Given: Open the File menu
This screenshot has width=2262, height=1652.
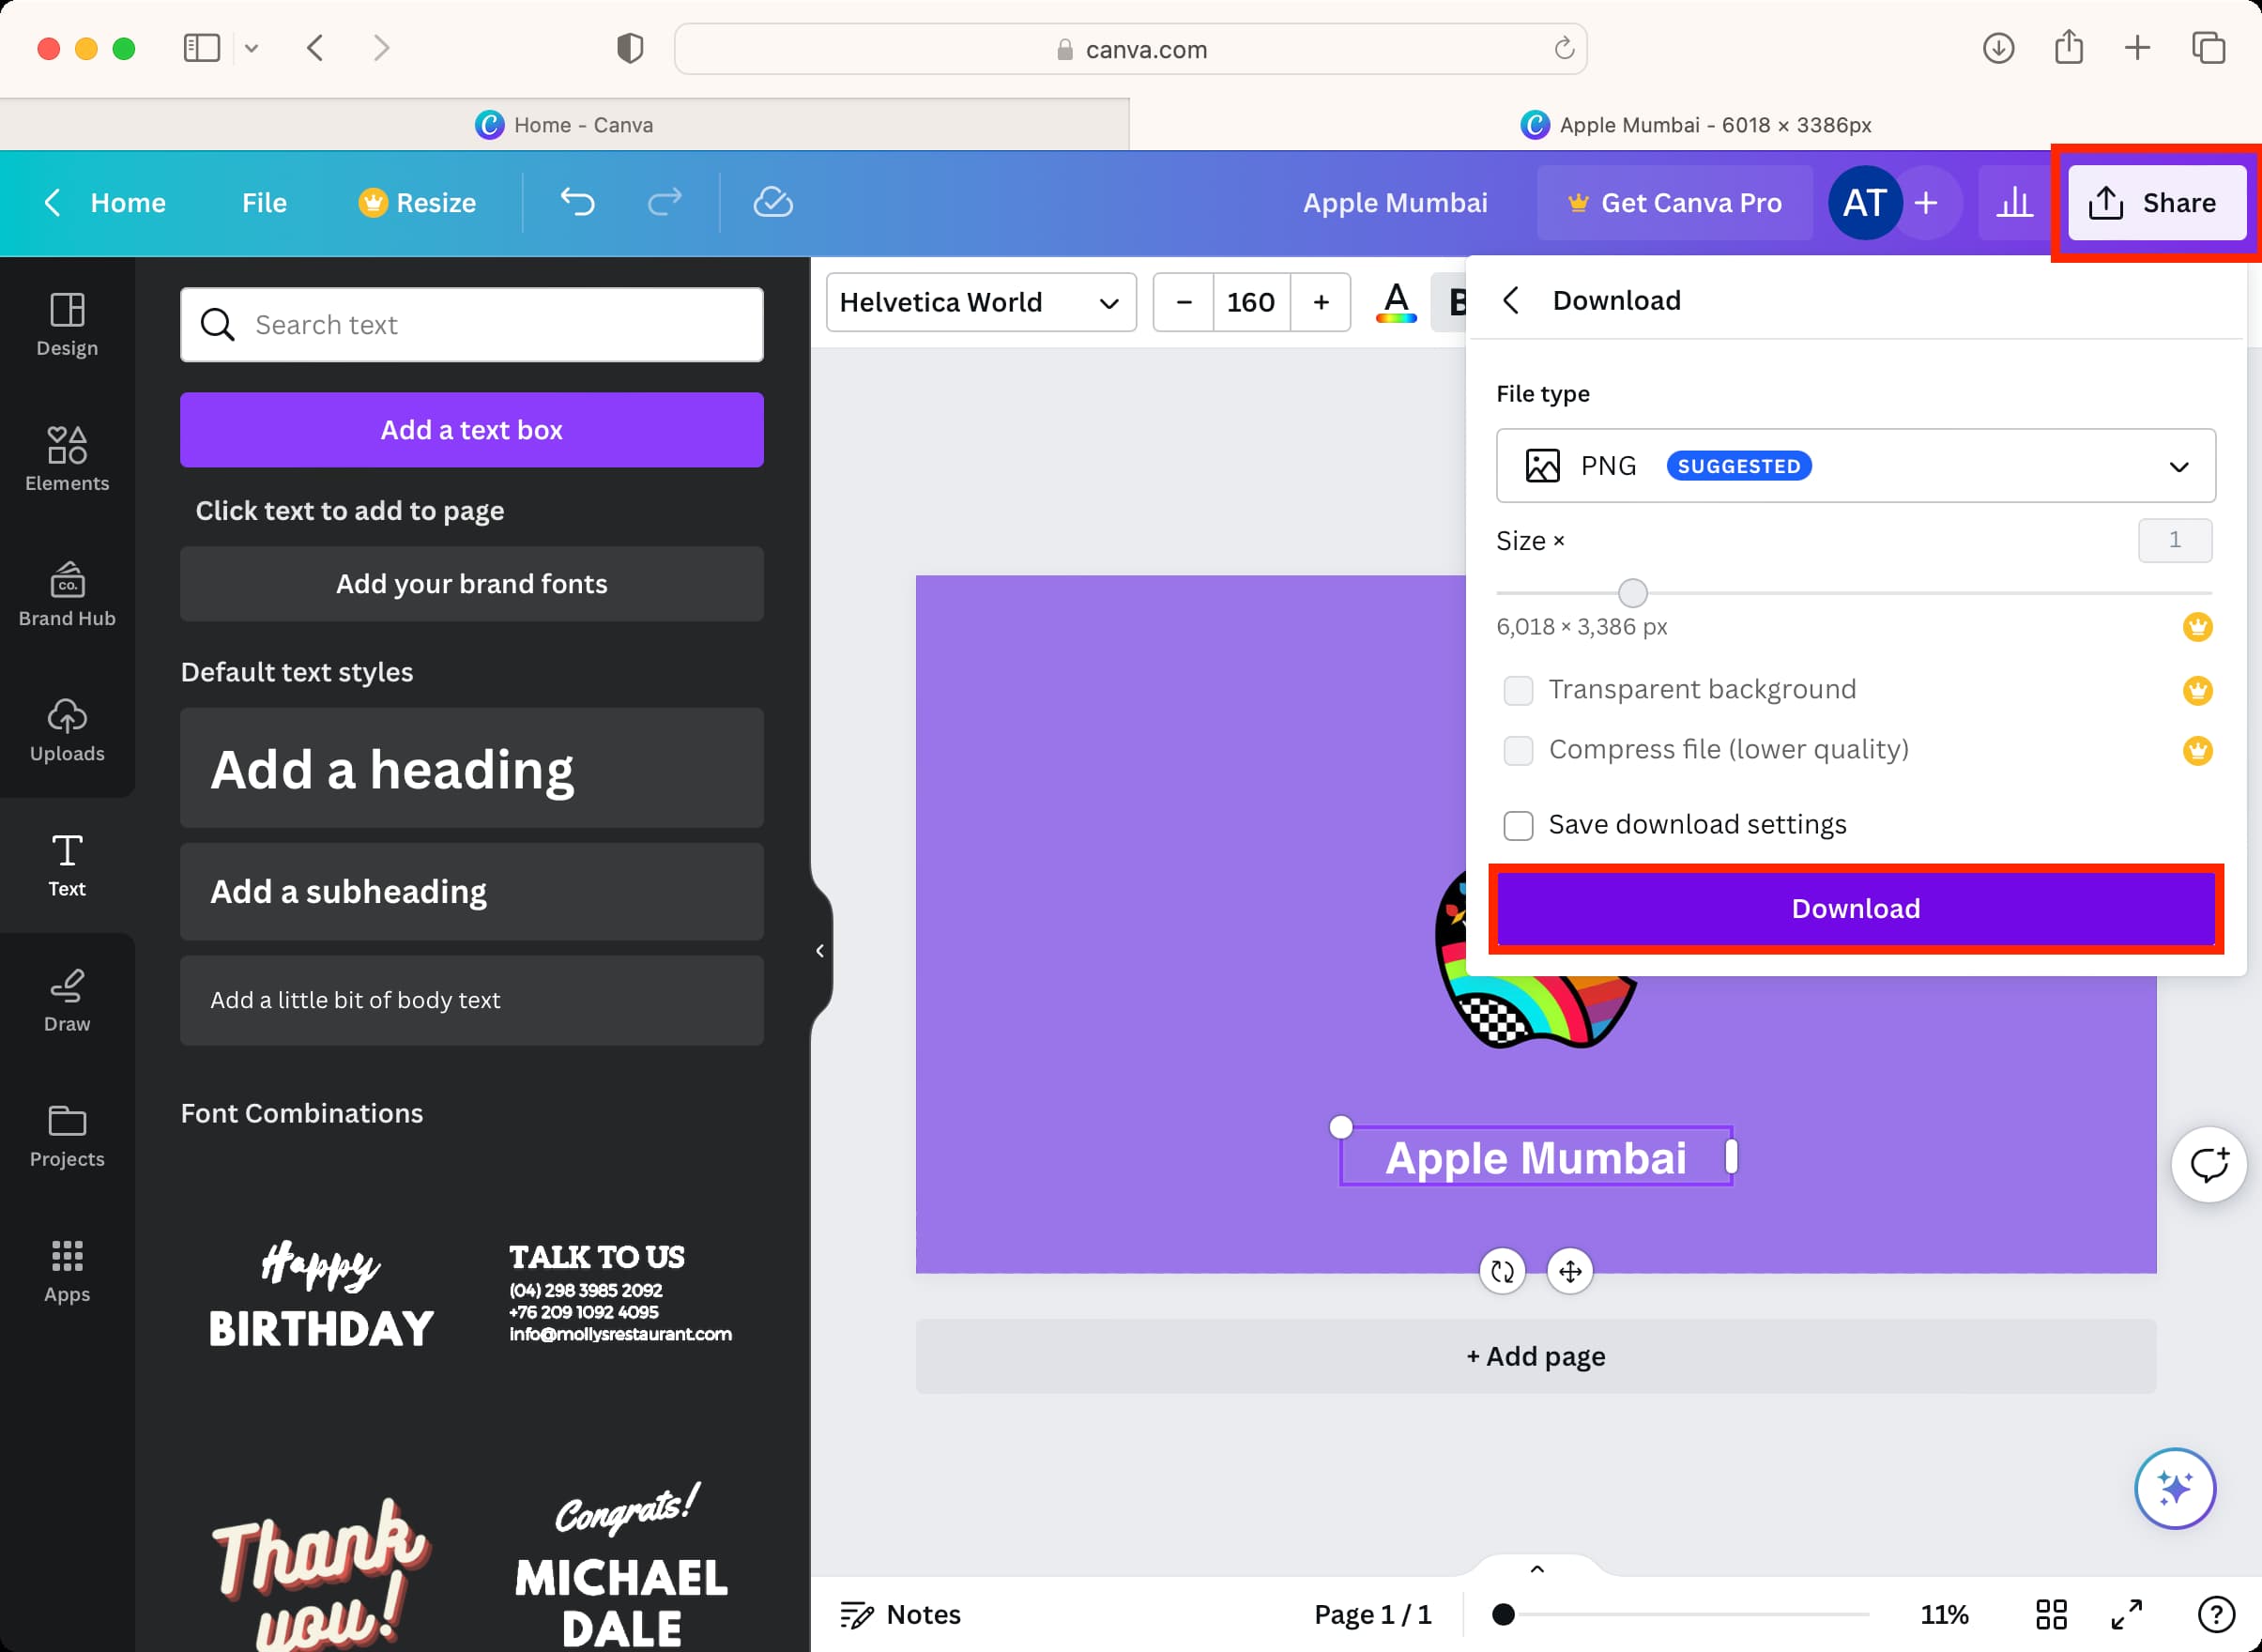Looking at the screenshot, I should tap(264, 203).
